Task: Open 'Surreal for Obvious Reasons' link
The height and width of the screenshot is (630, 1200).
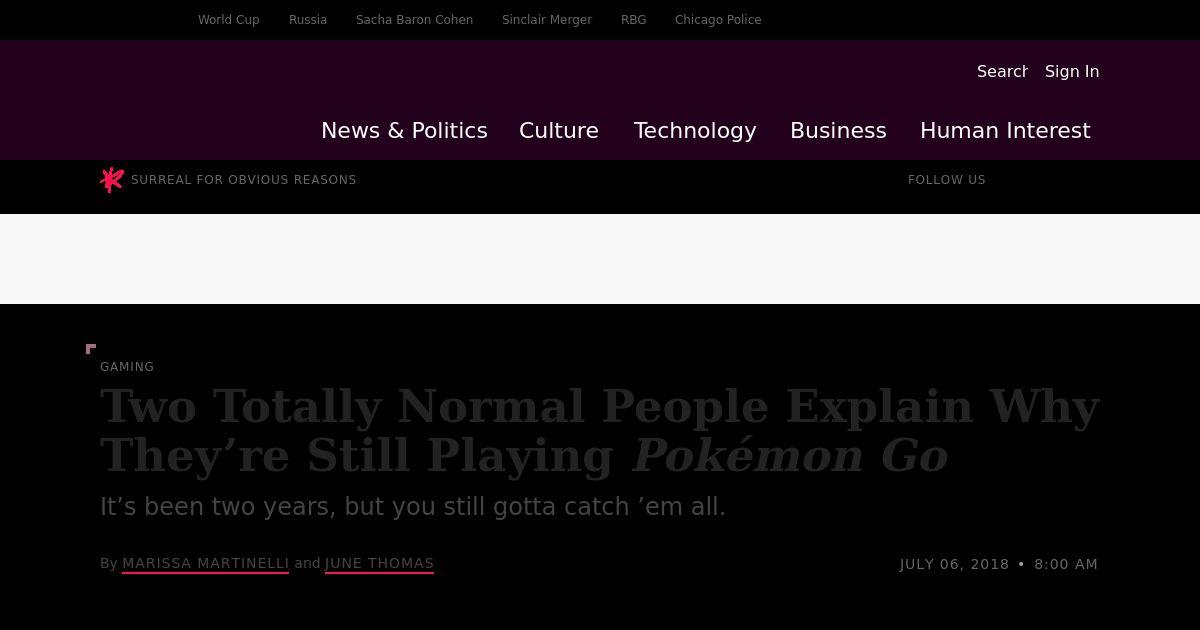Action: (x=244, y=180)
